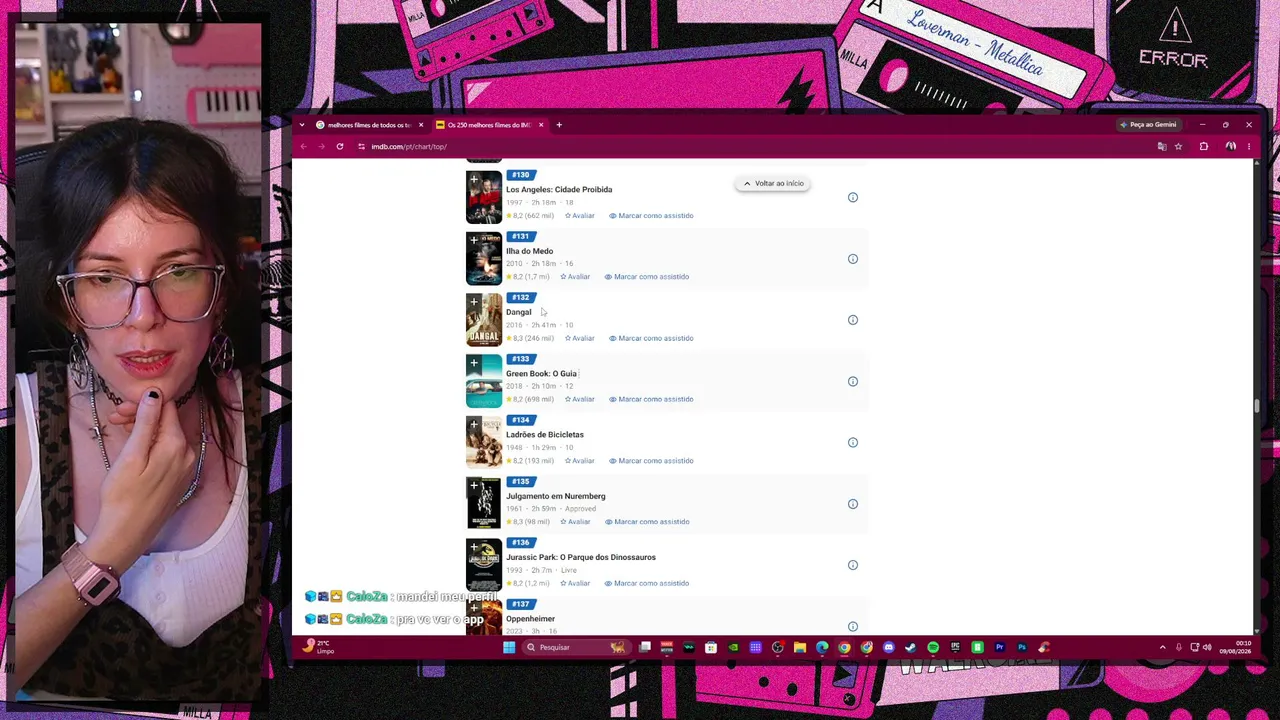The image size is (1280, 720).
Task: Close the IMDb top 250 tab
Action: [541, 125]
